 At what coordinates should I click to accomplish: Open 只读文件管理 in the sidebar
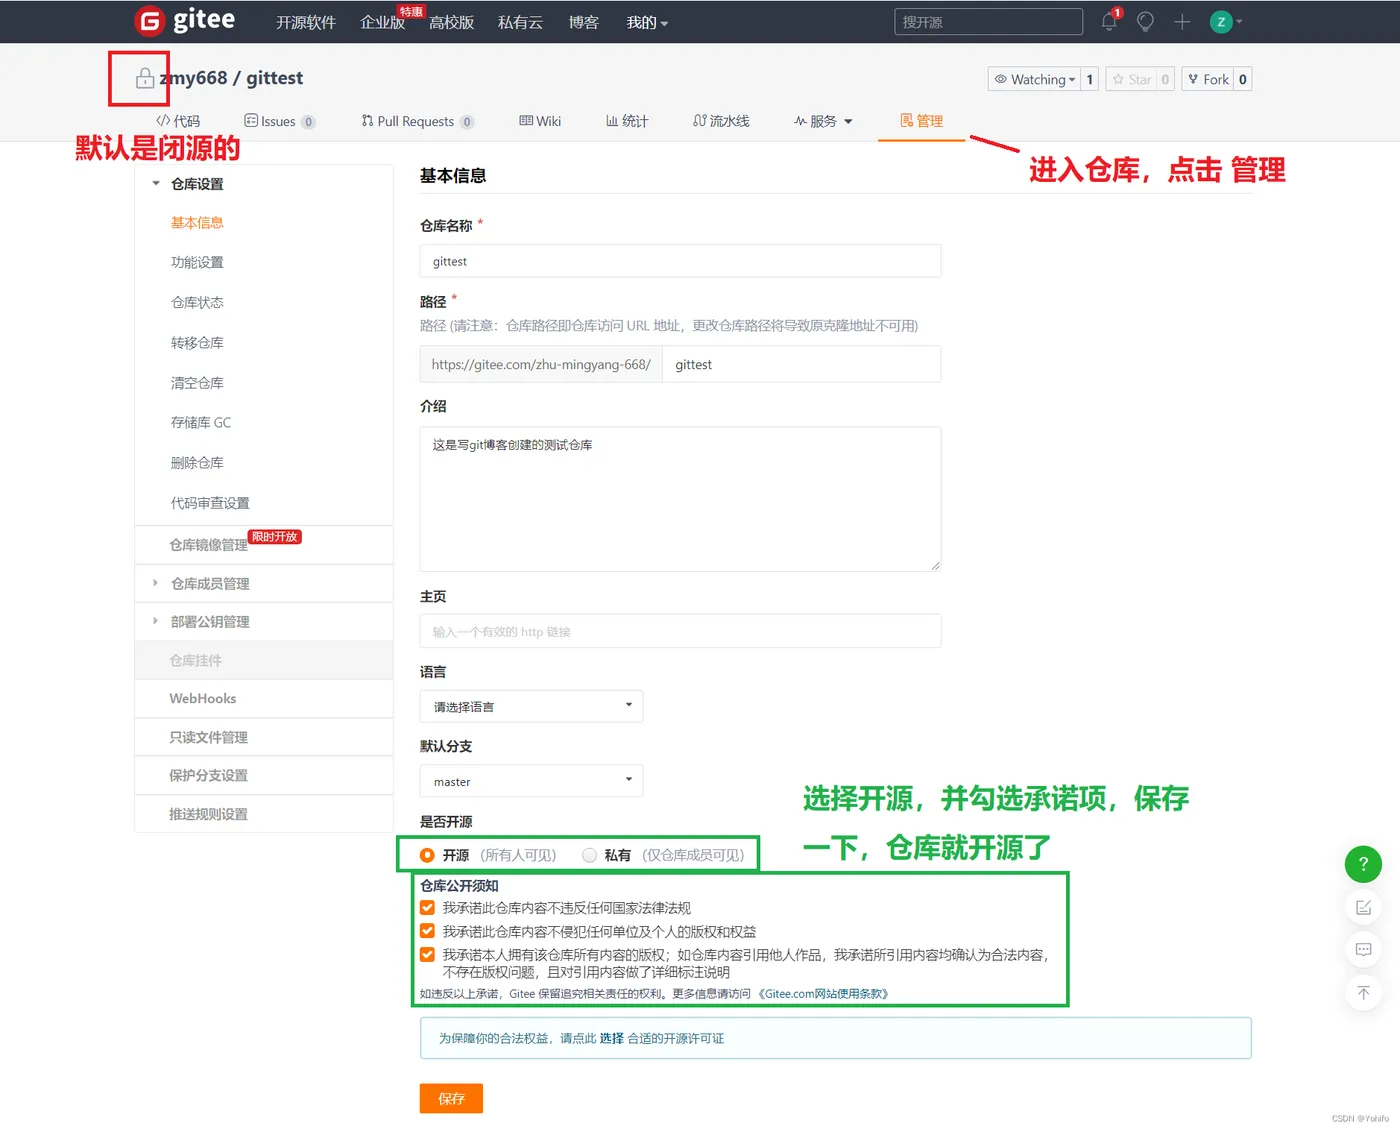click(x=208, y=737)
